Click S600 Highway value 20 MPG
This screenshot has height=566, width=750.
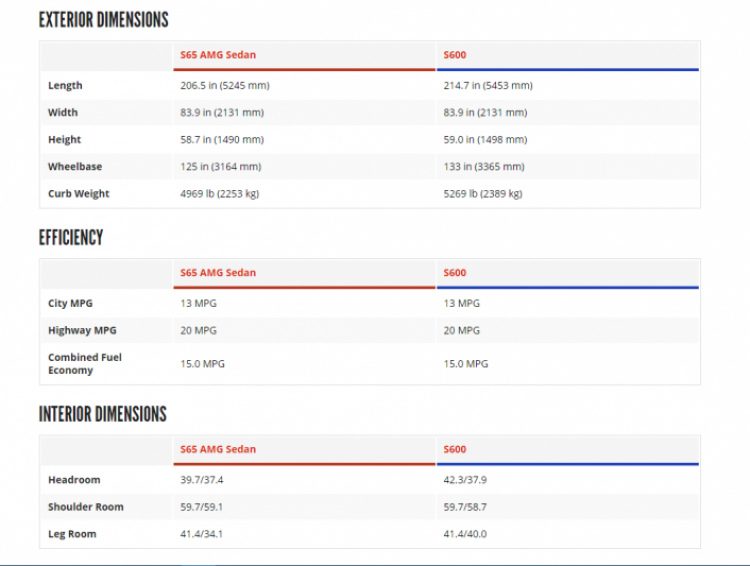pos(461,331)
